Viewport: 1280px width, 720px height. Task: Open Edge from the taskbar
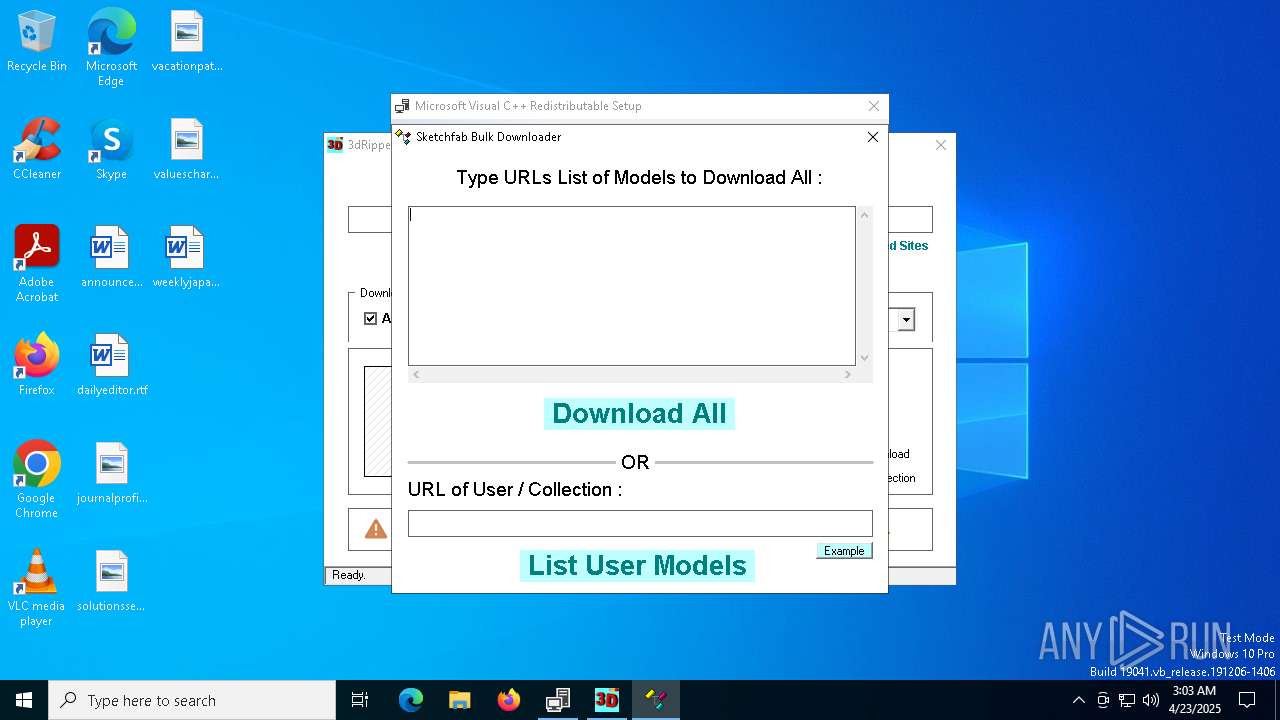click(411, 700)
